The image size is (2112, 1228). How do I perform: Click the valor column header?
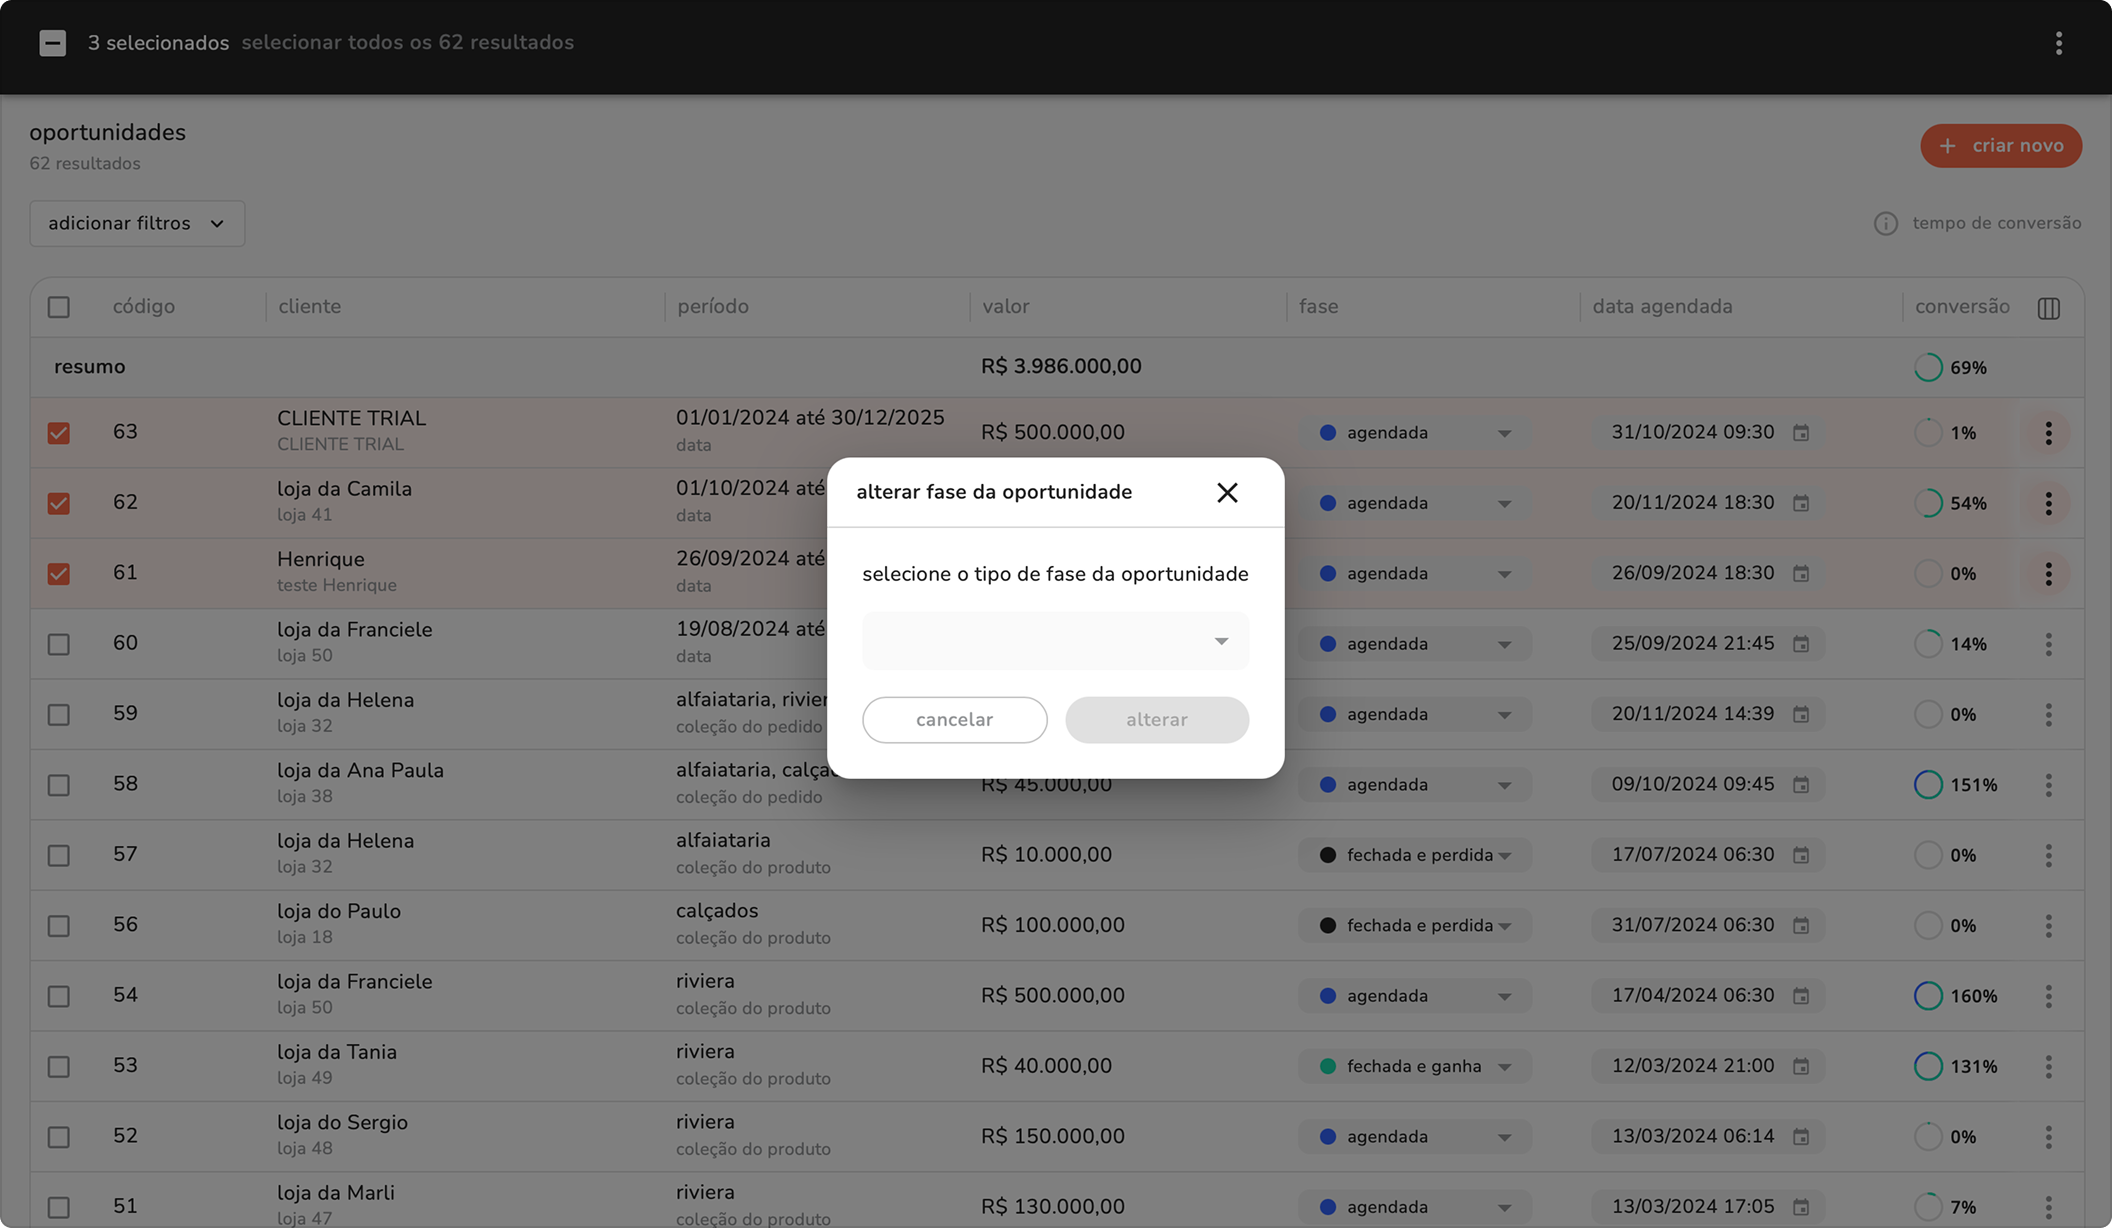[x=1005, y=307]
